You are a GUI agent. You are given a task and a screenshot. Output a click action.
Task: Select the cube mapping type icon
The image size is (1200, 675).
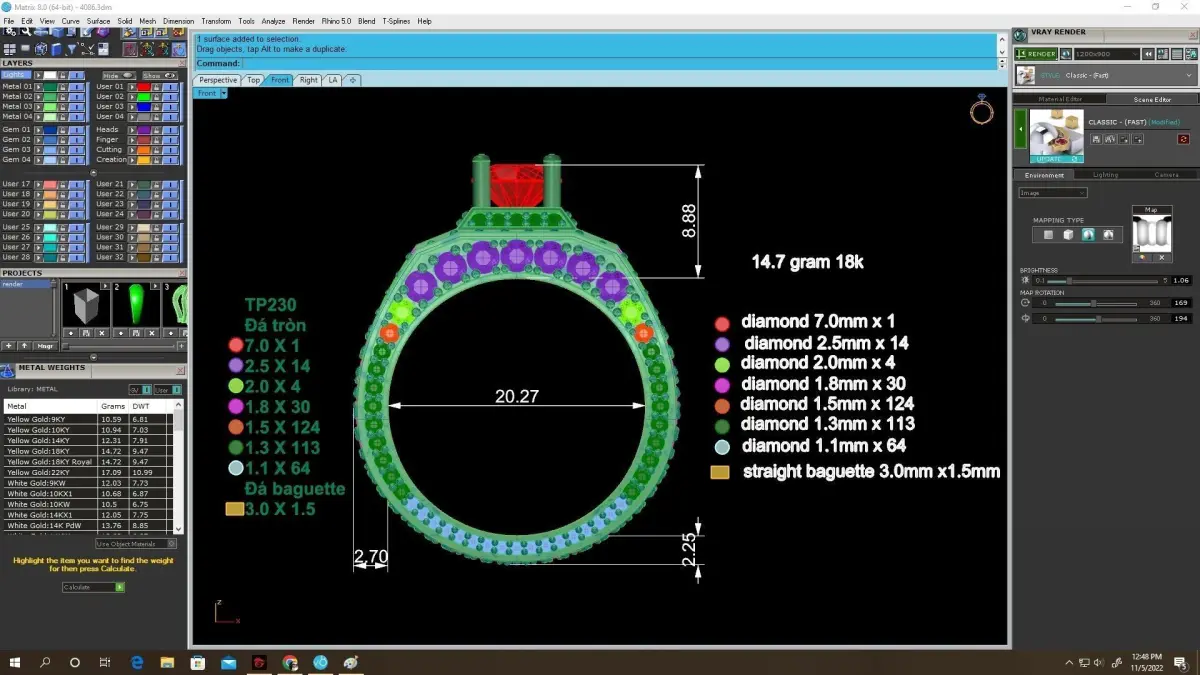pos(1068,235)
